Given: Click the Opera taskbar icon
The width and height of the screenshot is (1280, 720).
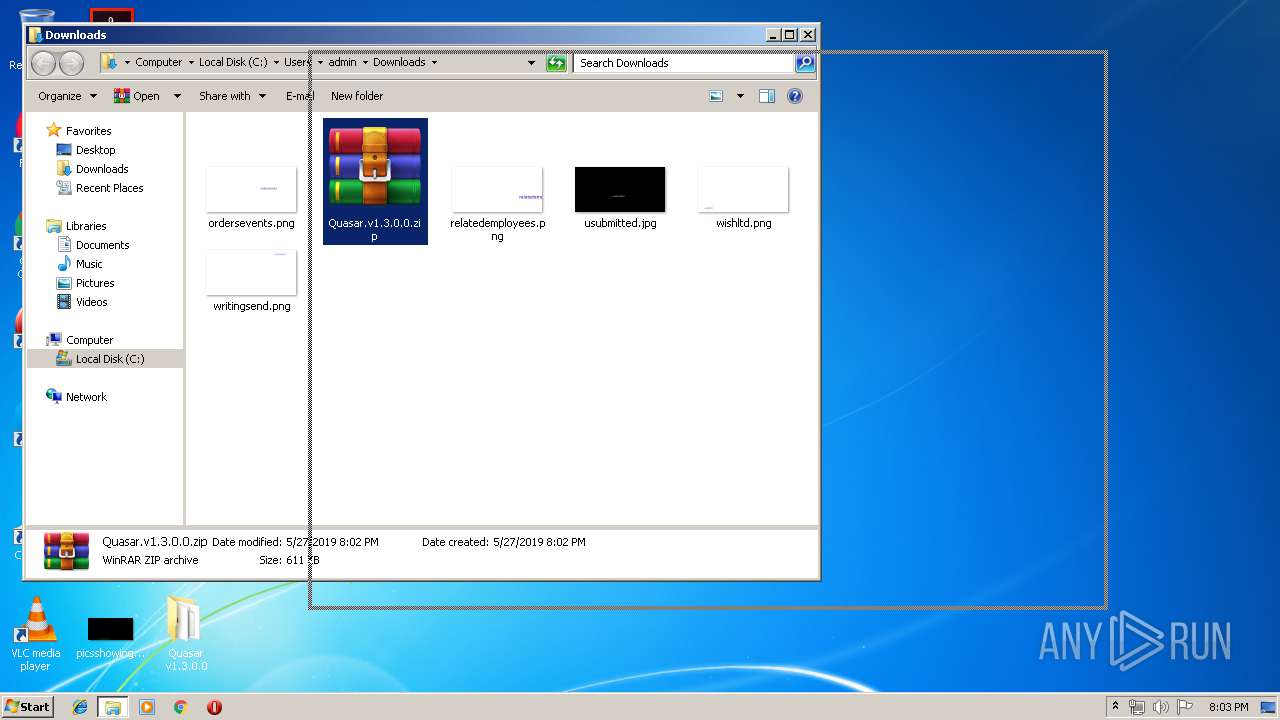Looking at the screenshot, I should [x=214, y=707].
